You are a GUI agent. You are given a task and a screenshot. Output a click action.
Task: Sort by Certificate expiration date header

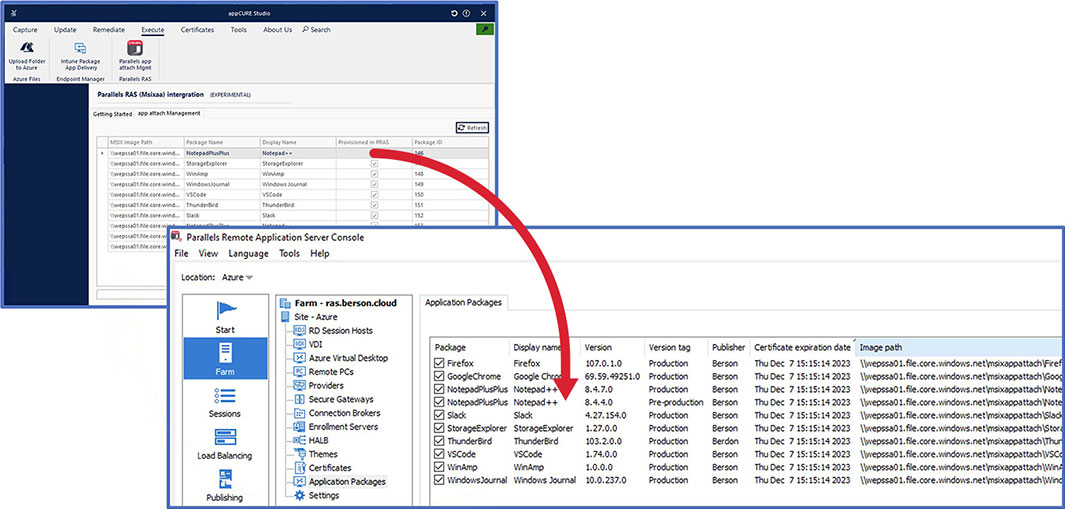point(802,347)
